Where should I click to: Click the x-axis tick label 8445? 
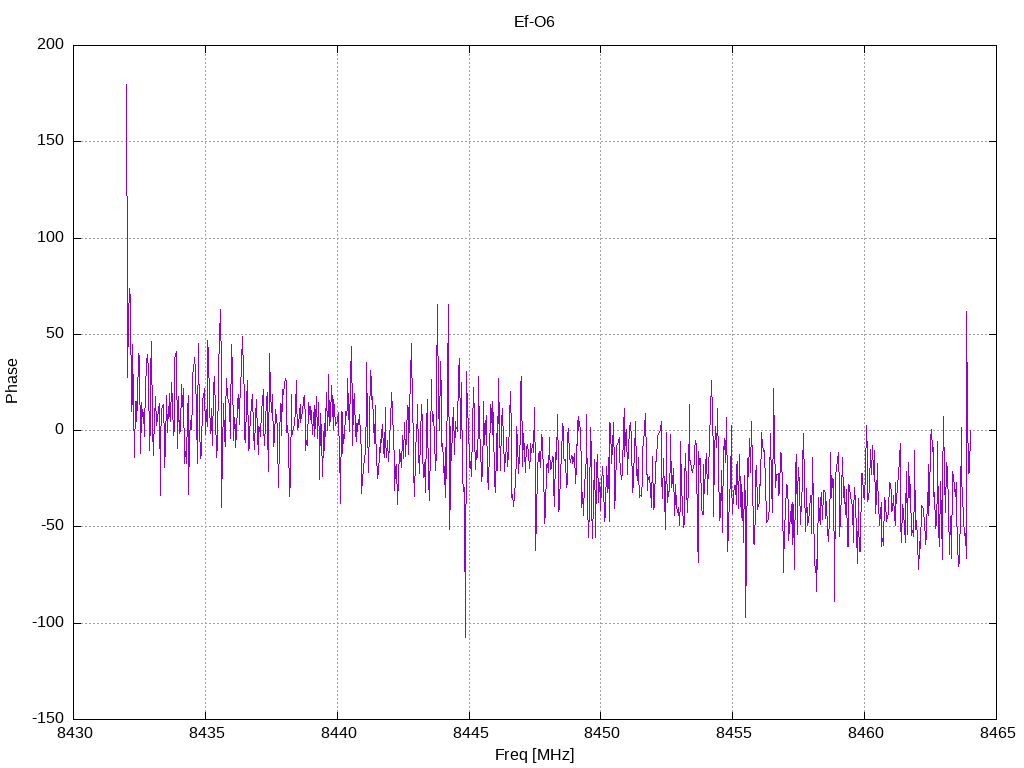[x=470, y=733]
